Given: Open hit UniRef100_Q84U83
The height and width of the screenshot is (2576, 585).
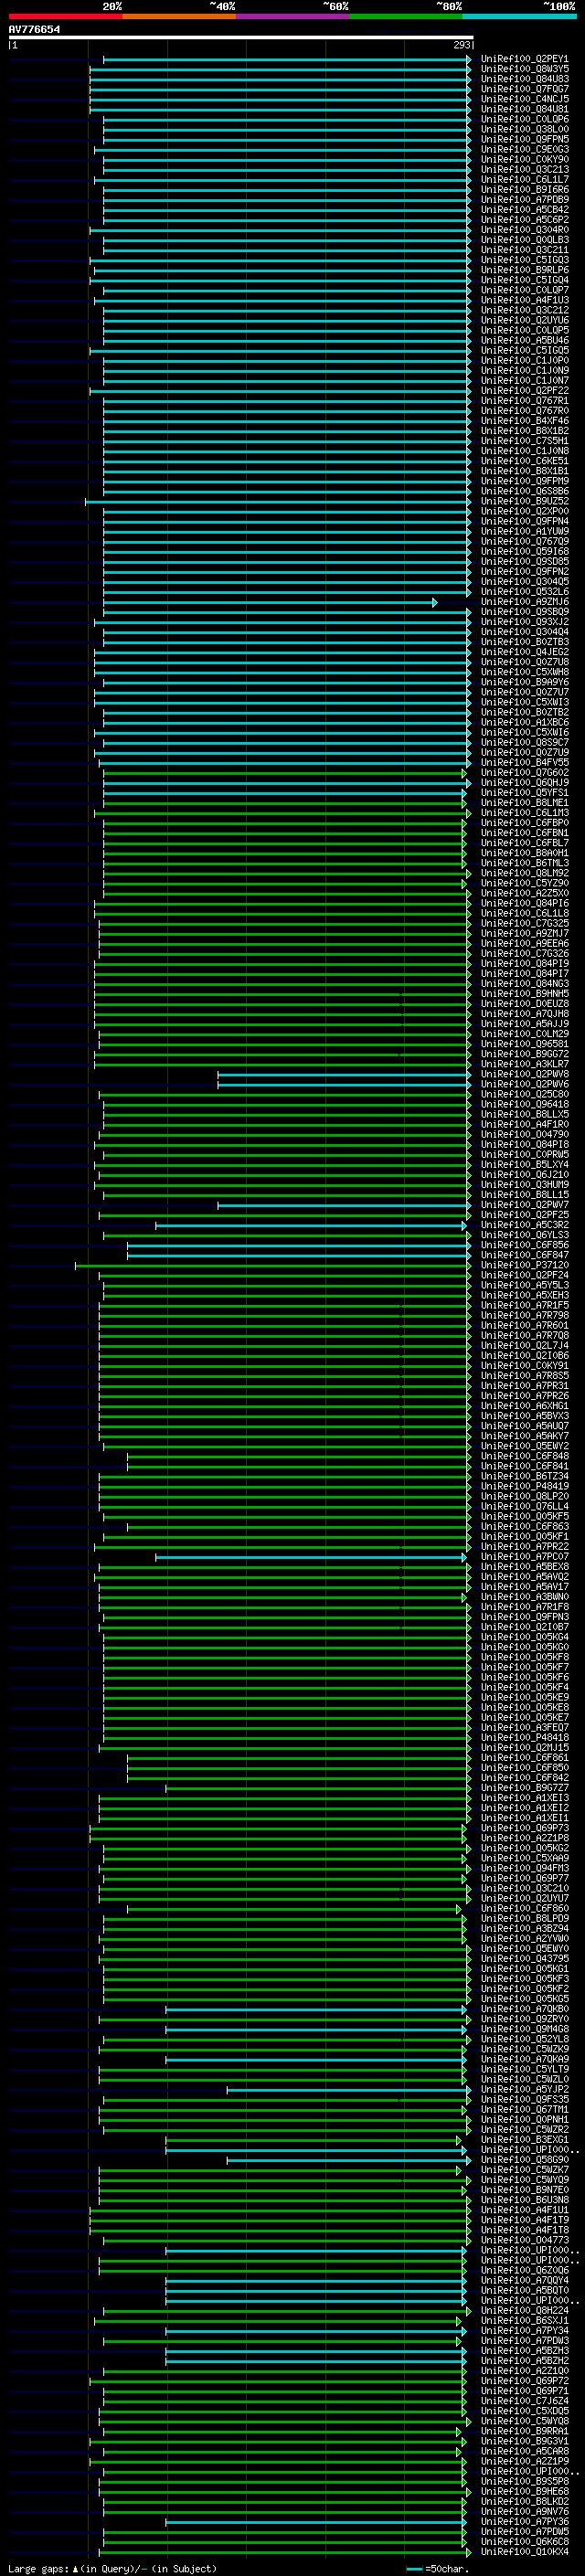Looking at the screenshot, I should (x=524, y=80).
